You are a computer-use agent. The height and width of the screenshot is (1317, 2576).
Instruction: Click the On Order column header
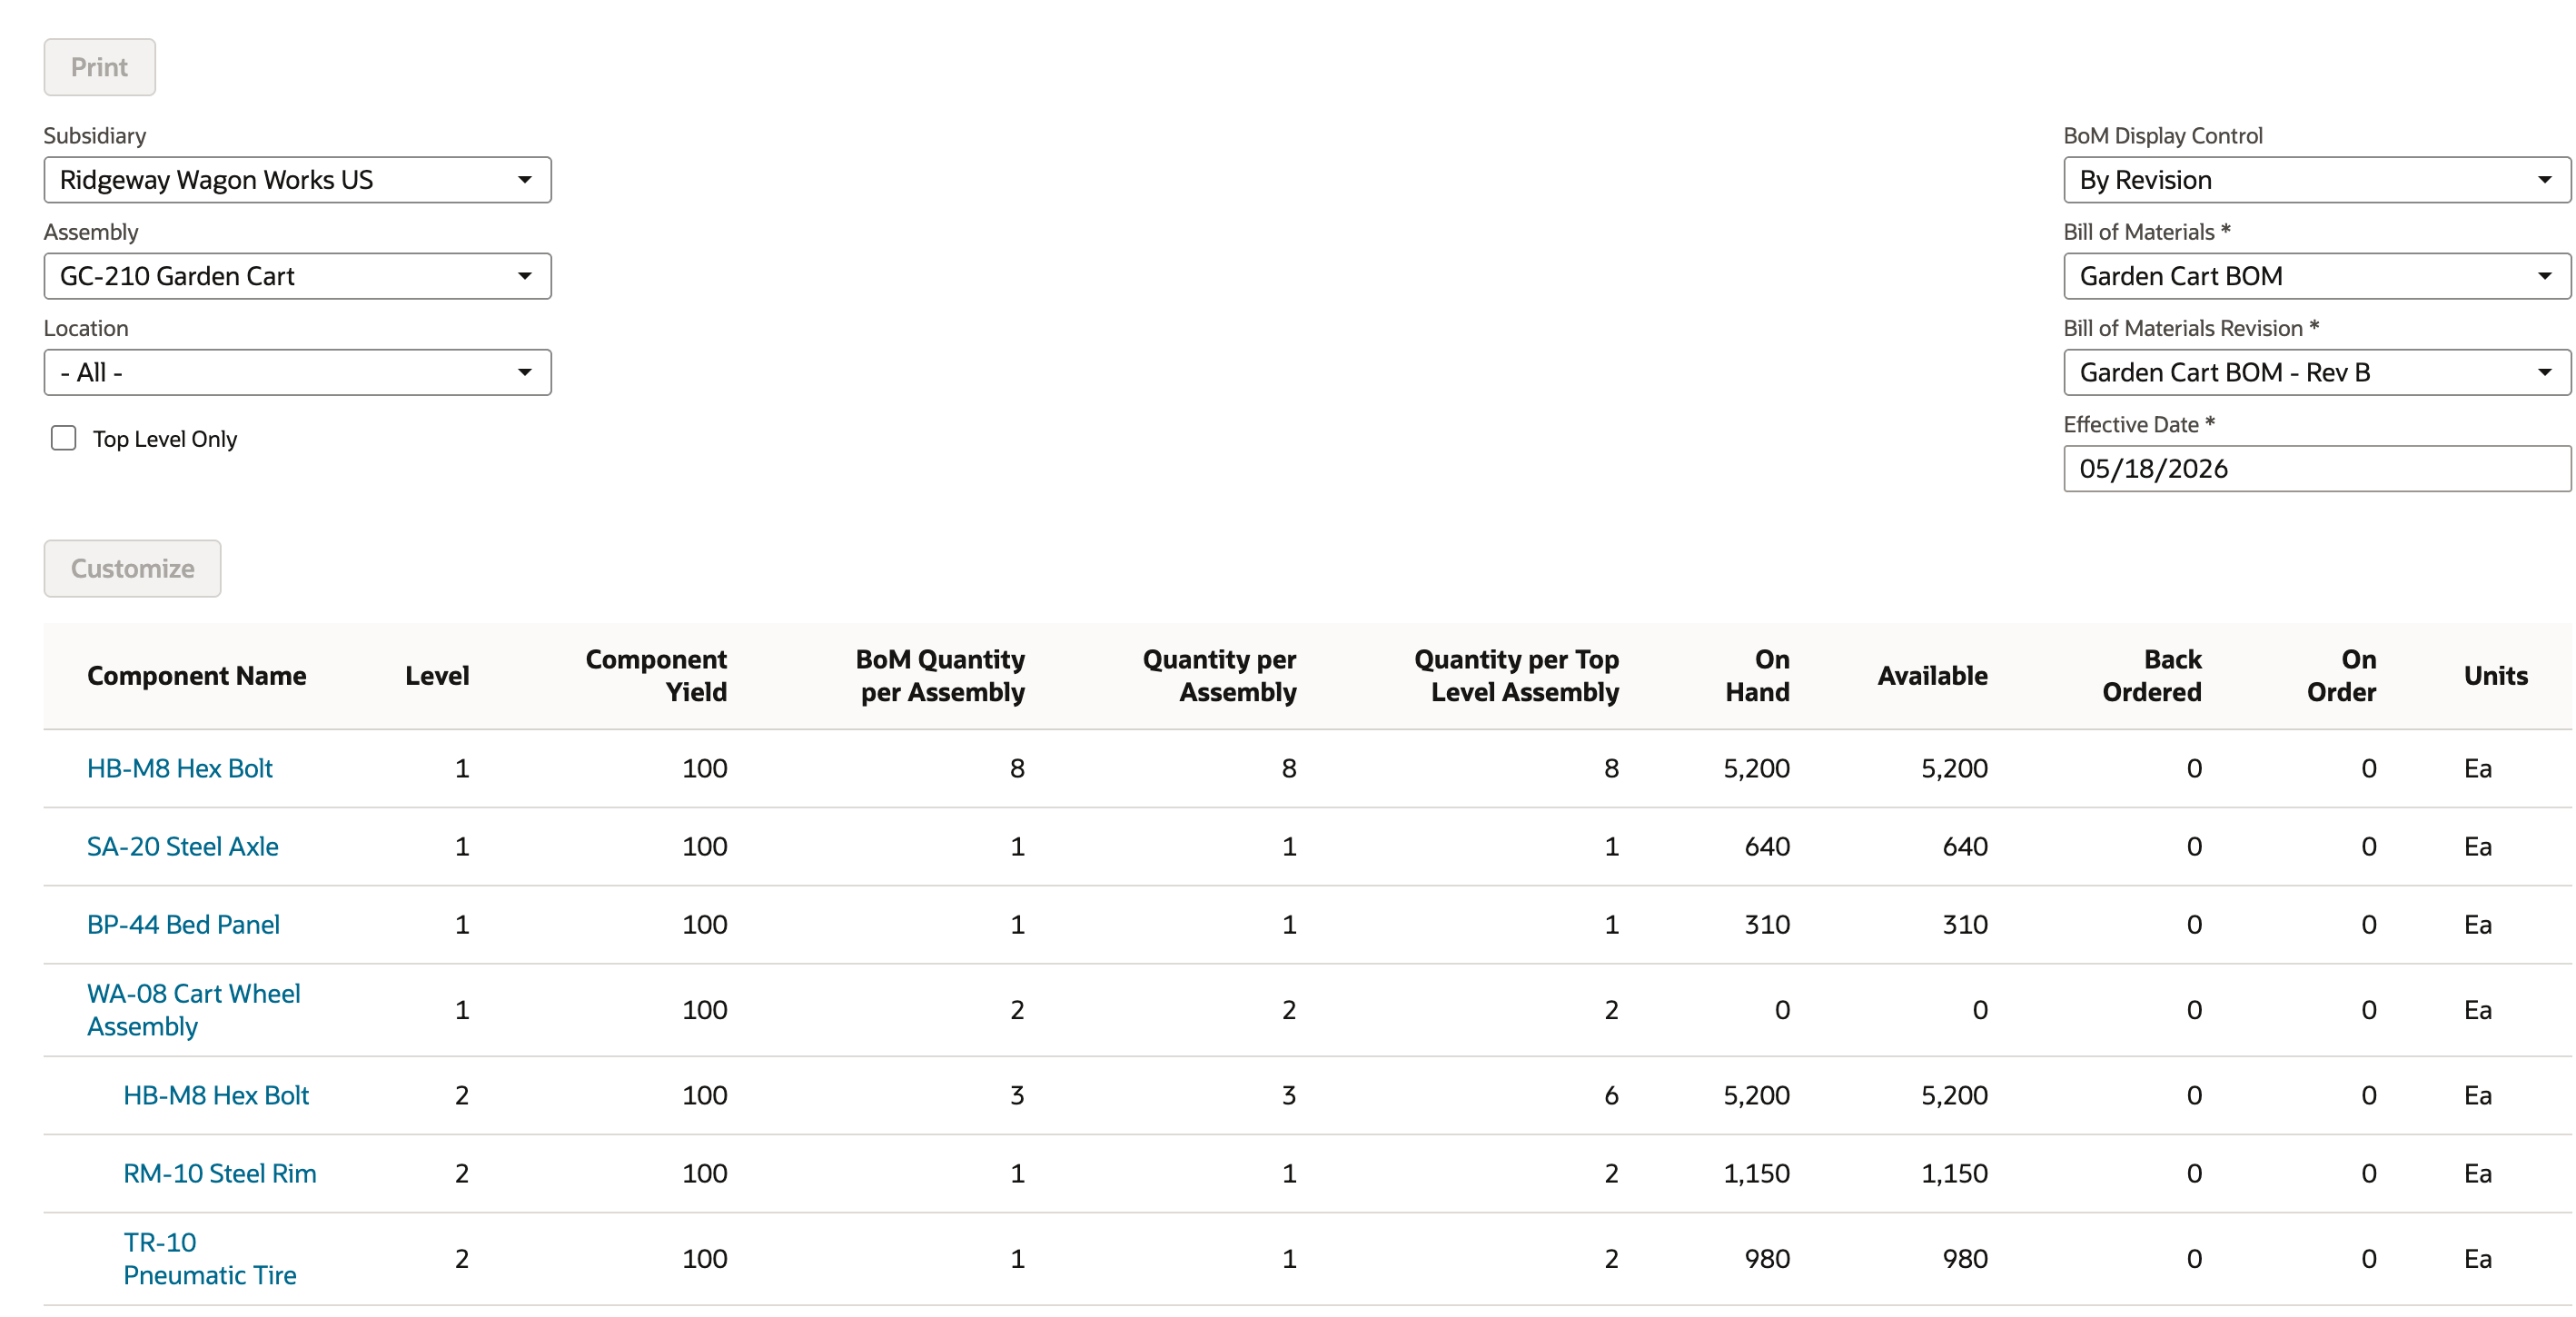click(x=2341, y=676)
